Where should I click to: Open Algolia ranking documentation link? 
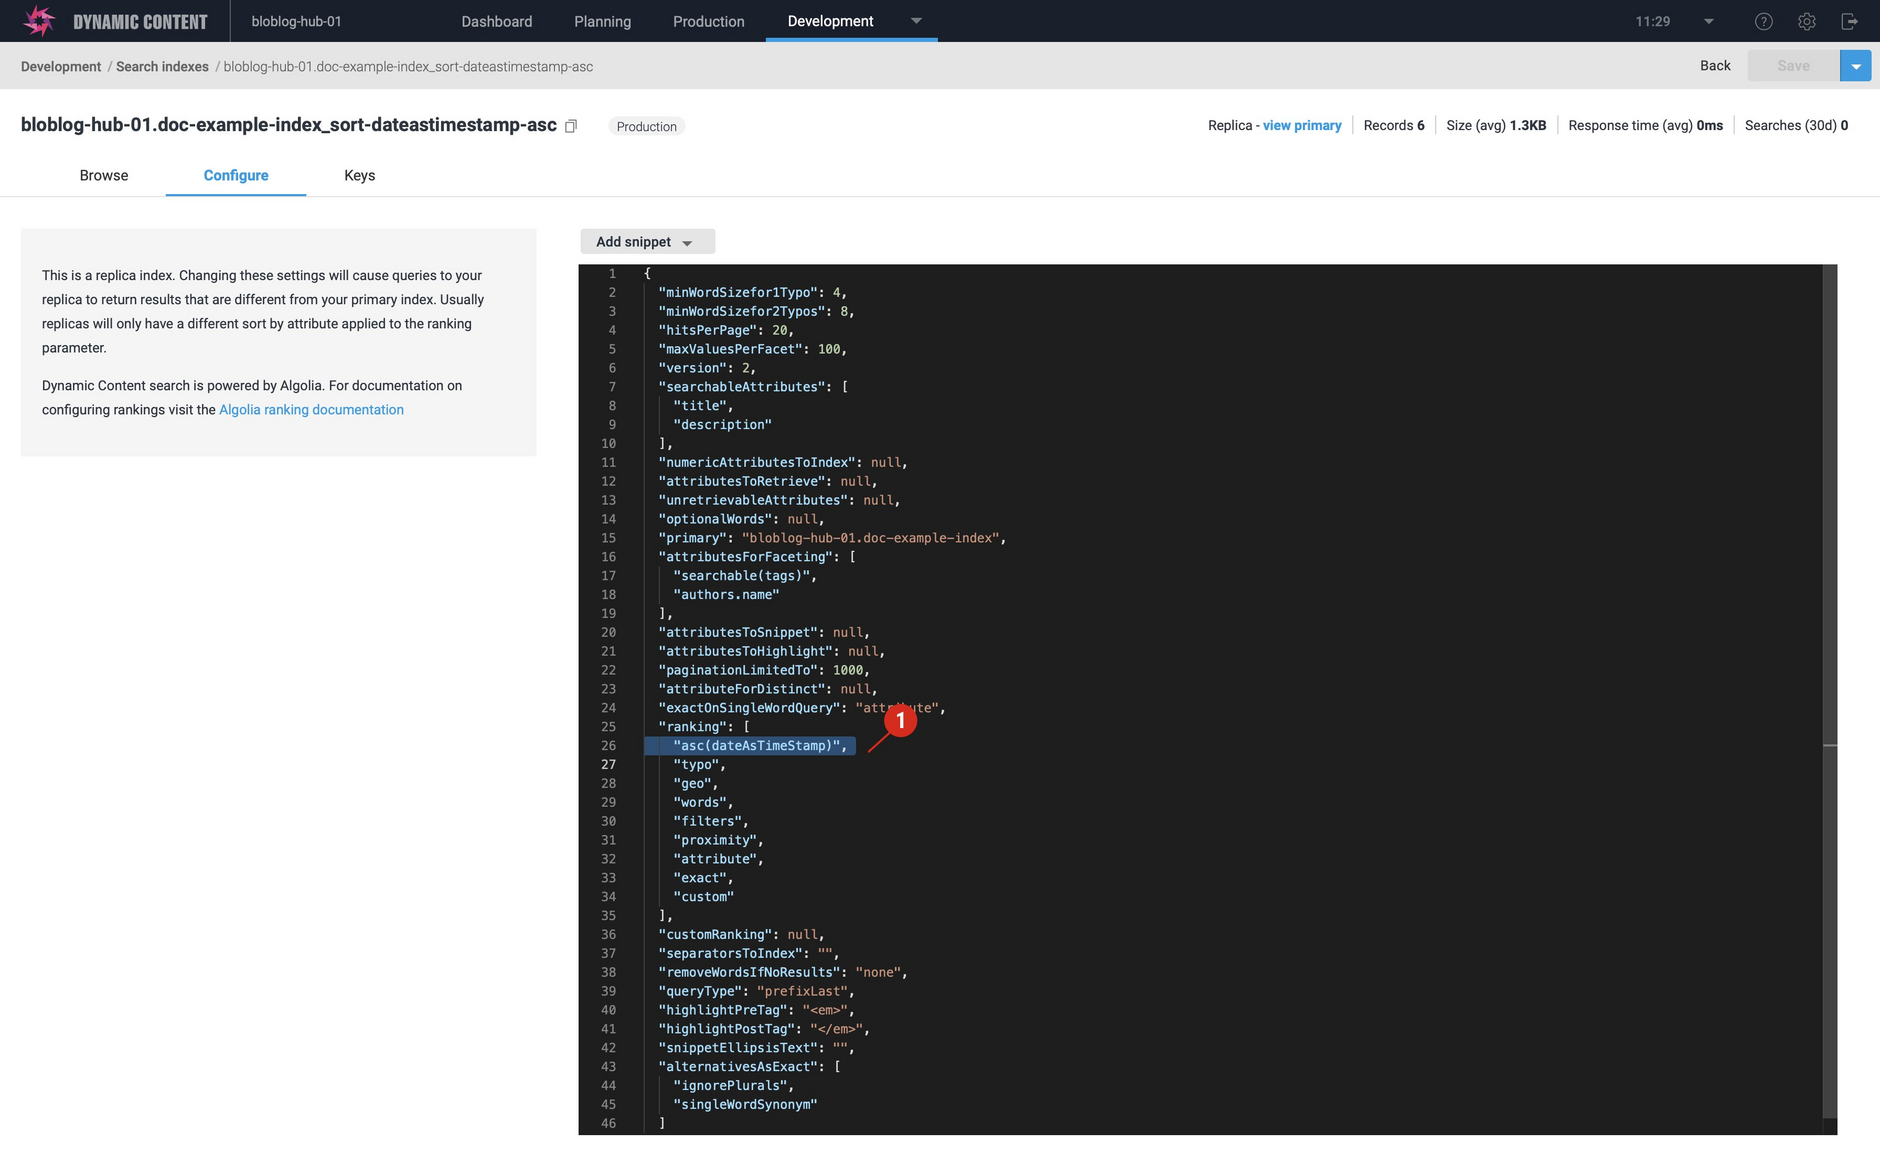point(311,410)
